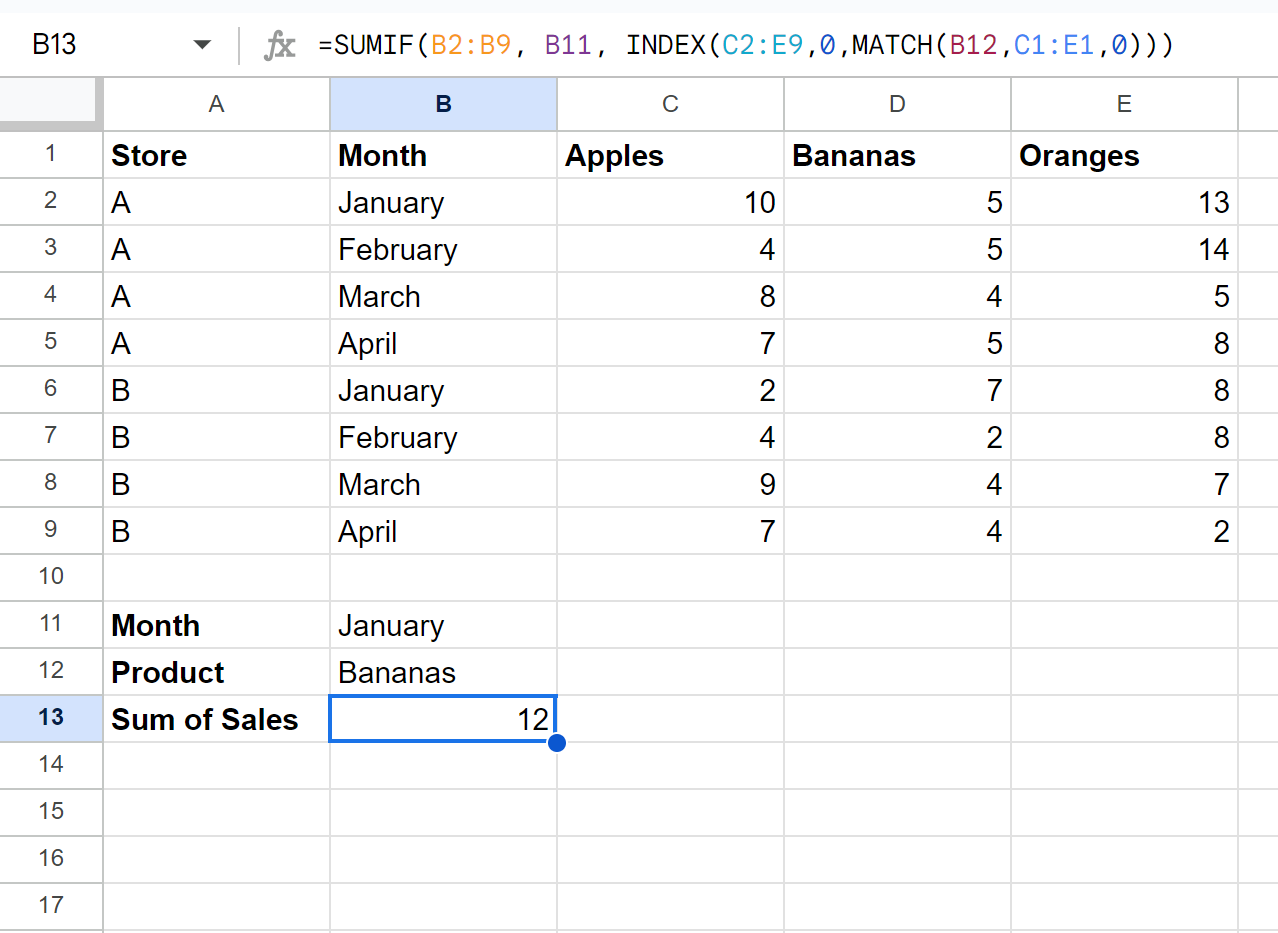Select column D header
The width and height of the screenshot is (1278, 933).
point(897,104)
